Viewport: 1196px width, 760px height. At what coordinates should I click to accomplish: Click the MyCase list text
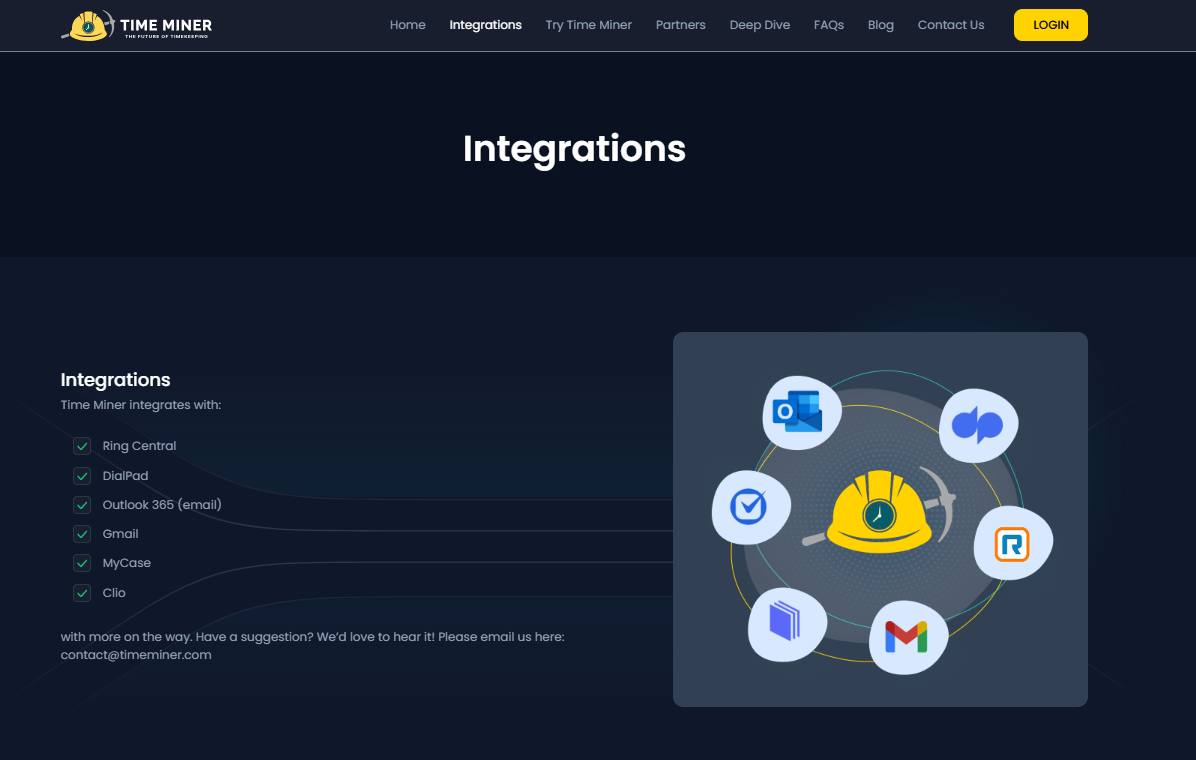coord(127,563)
